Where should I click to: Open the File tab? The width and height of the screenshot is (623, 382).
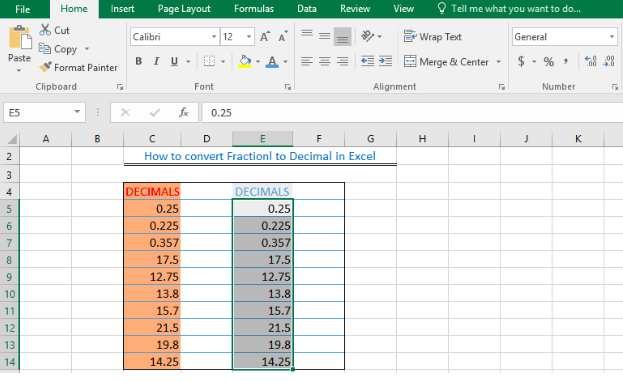click(x=22, y=9)
